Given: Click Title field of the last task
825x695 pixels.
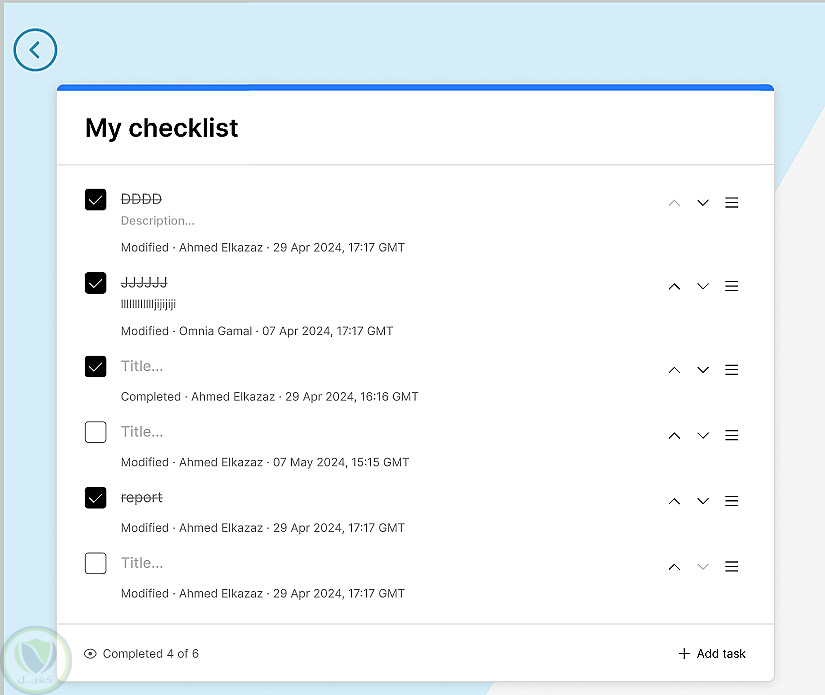Looking at the screenshot, I should pos(142,563).
